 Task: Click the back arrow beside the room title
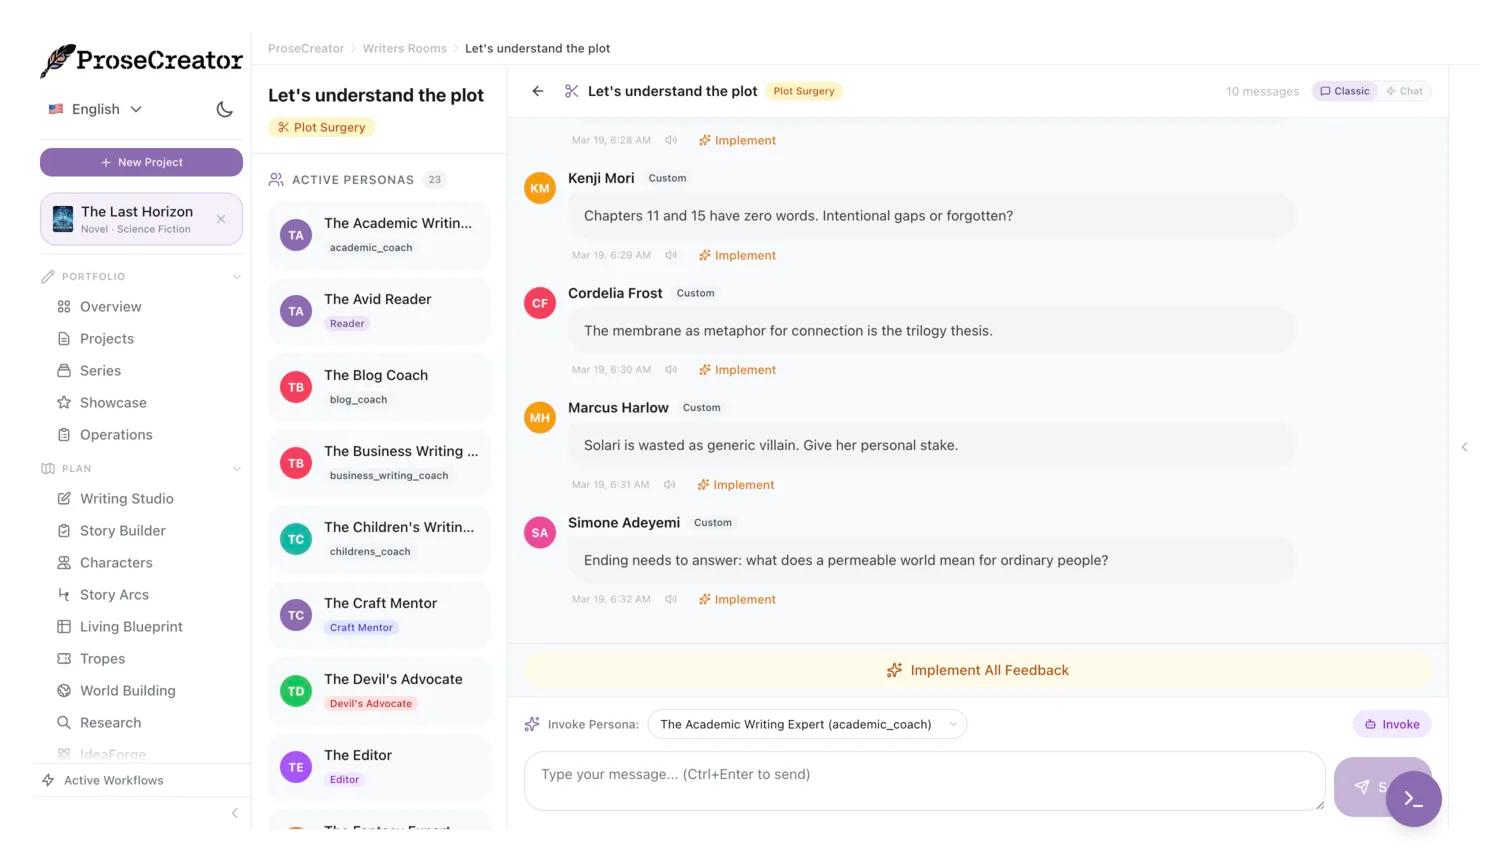click(538, 91)
